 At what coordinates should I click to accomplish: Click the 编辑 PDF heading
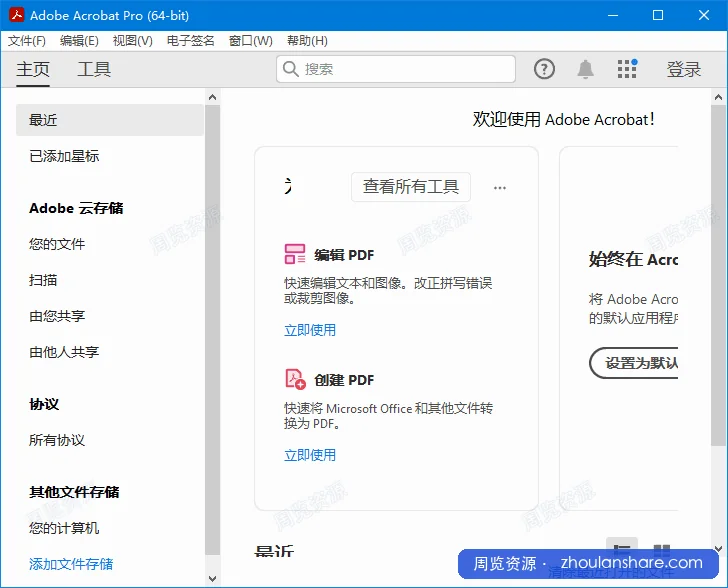(x=344, y=255)
